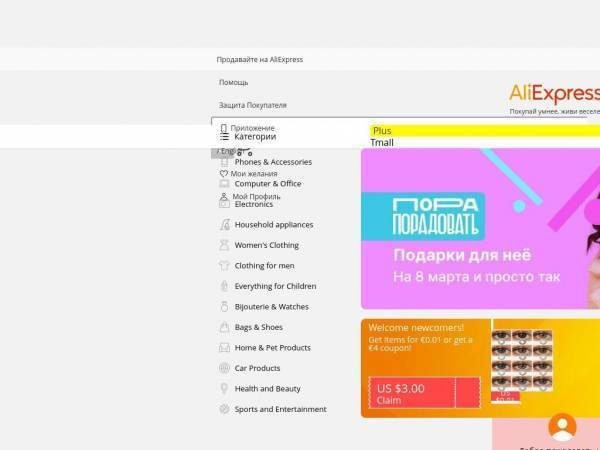The width and height of the screenshot is (600, 450).
Task: Click the Welcome newcomers! heading
Action: point(416,328)
